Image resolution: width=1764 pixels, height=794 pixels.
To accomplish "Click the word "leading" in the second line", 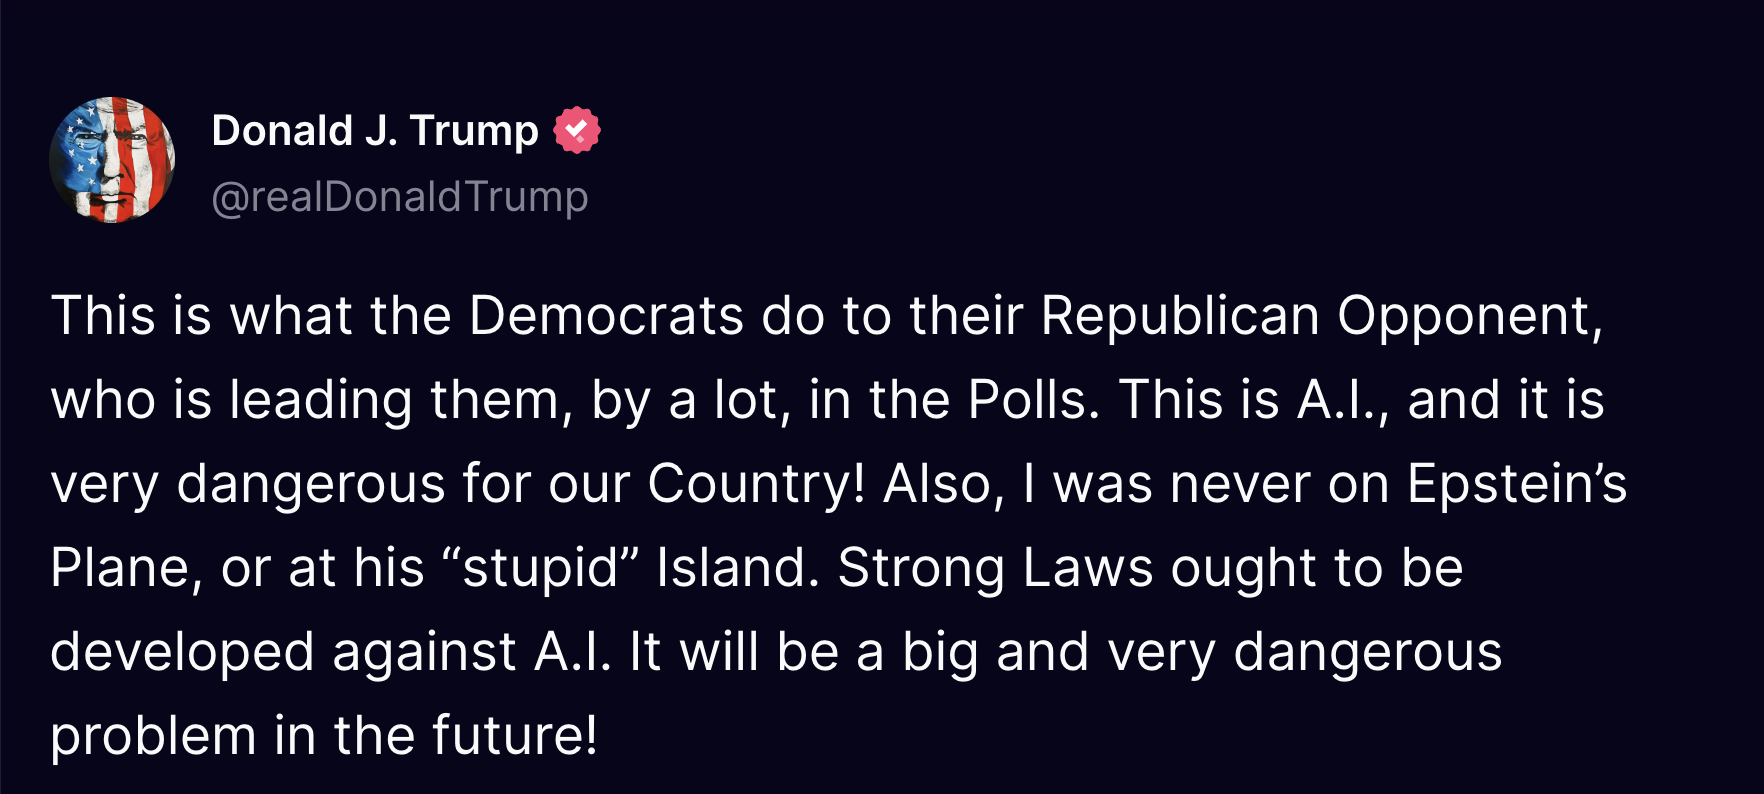I will [x=321, y=400].
